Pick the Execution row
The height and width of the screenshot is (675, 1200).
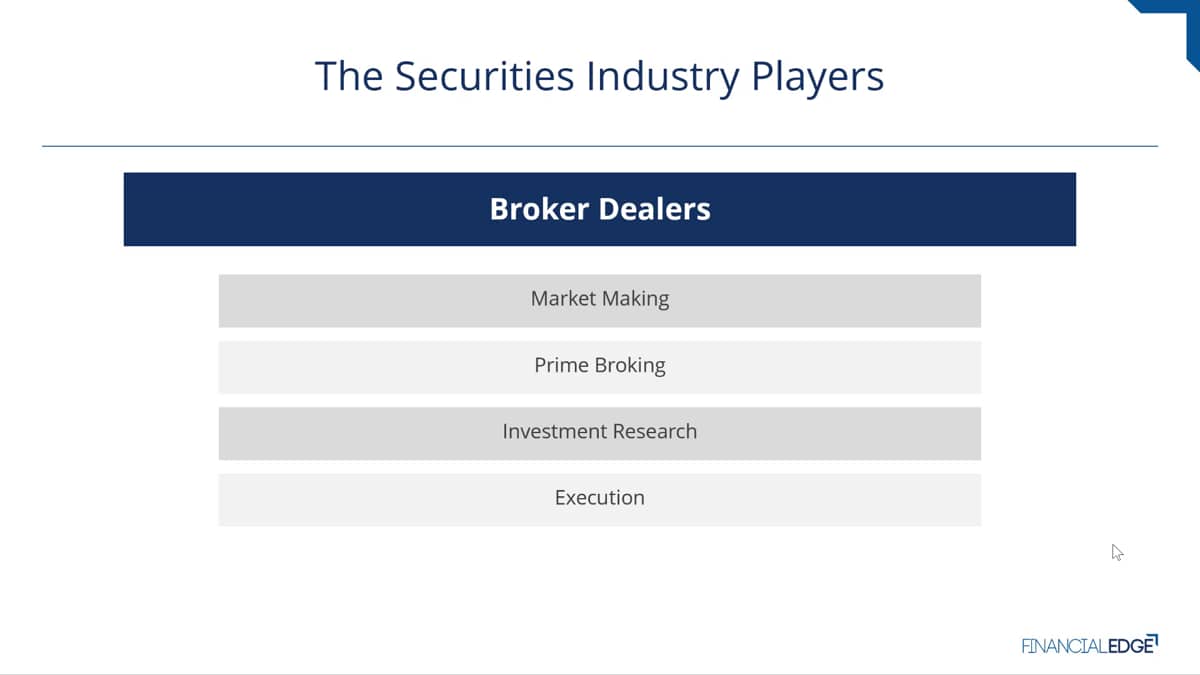click(600, 499)
